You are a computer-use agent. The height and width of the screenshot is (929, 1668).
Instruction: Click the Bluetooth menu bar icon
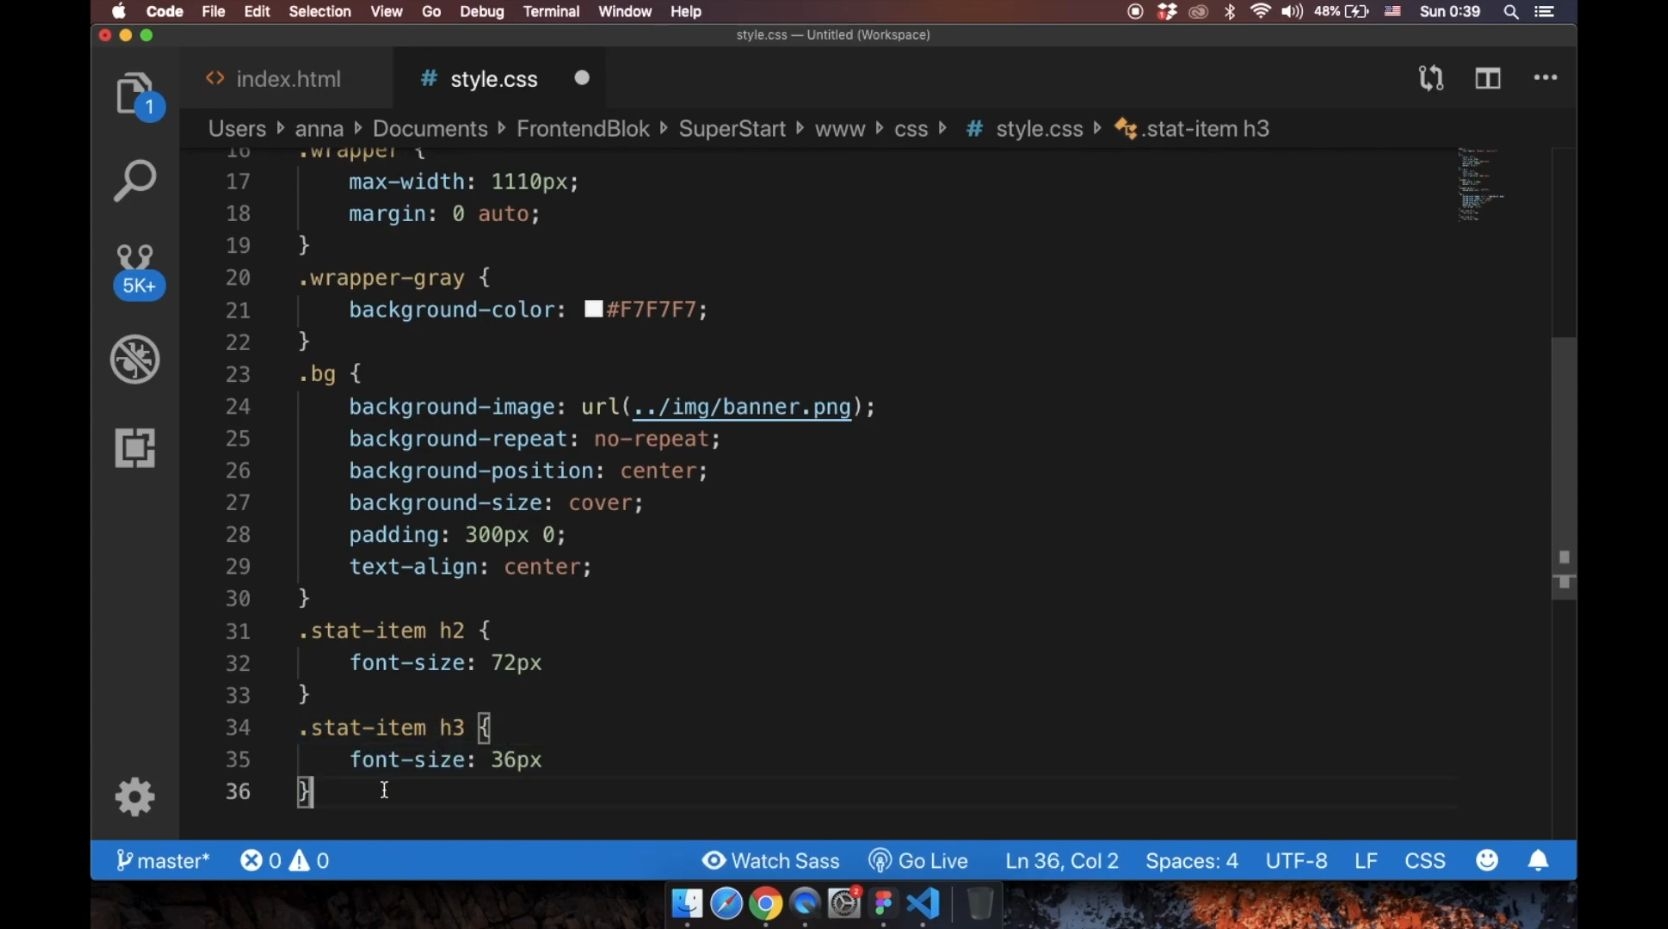[x=1230, y=12]
